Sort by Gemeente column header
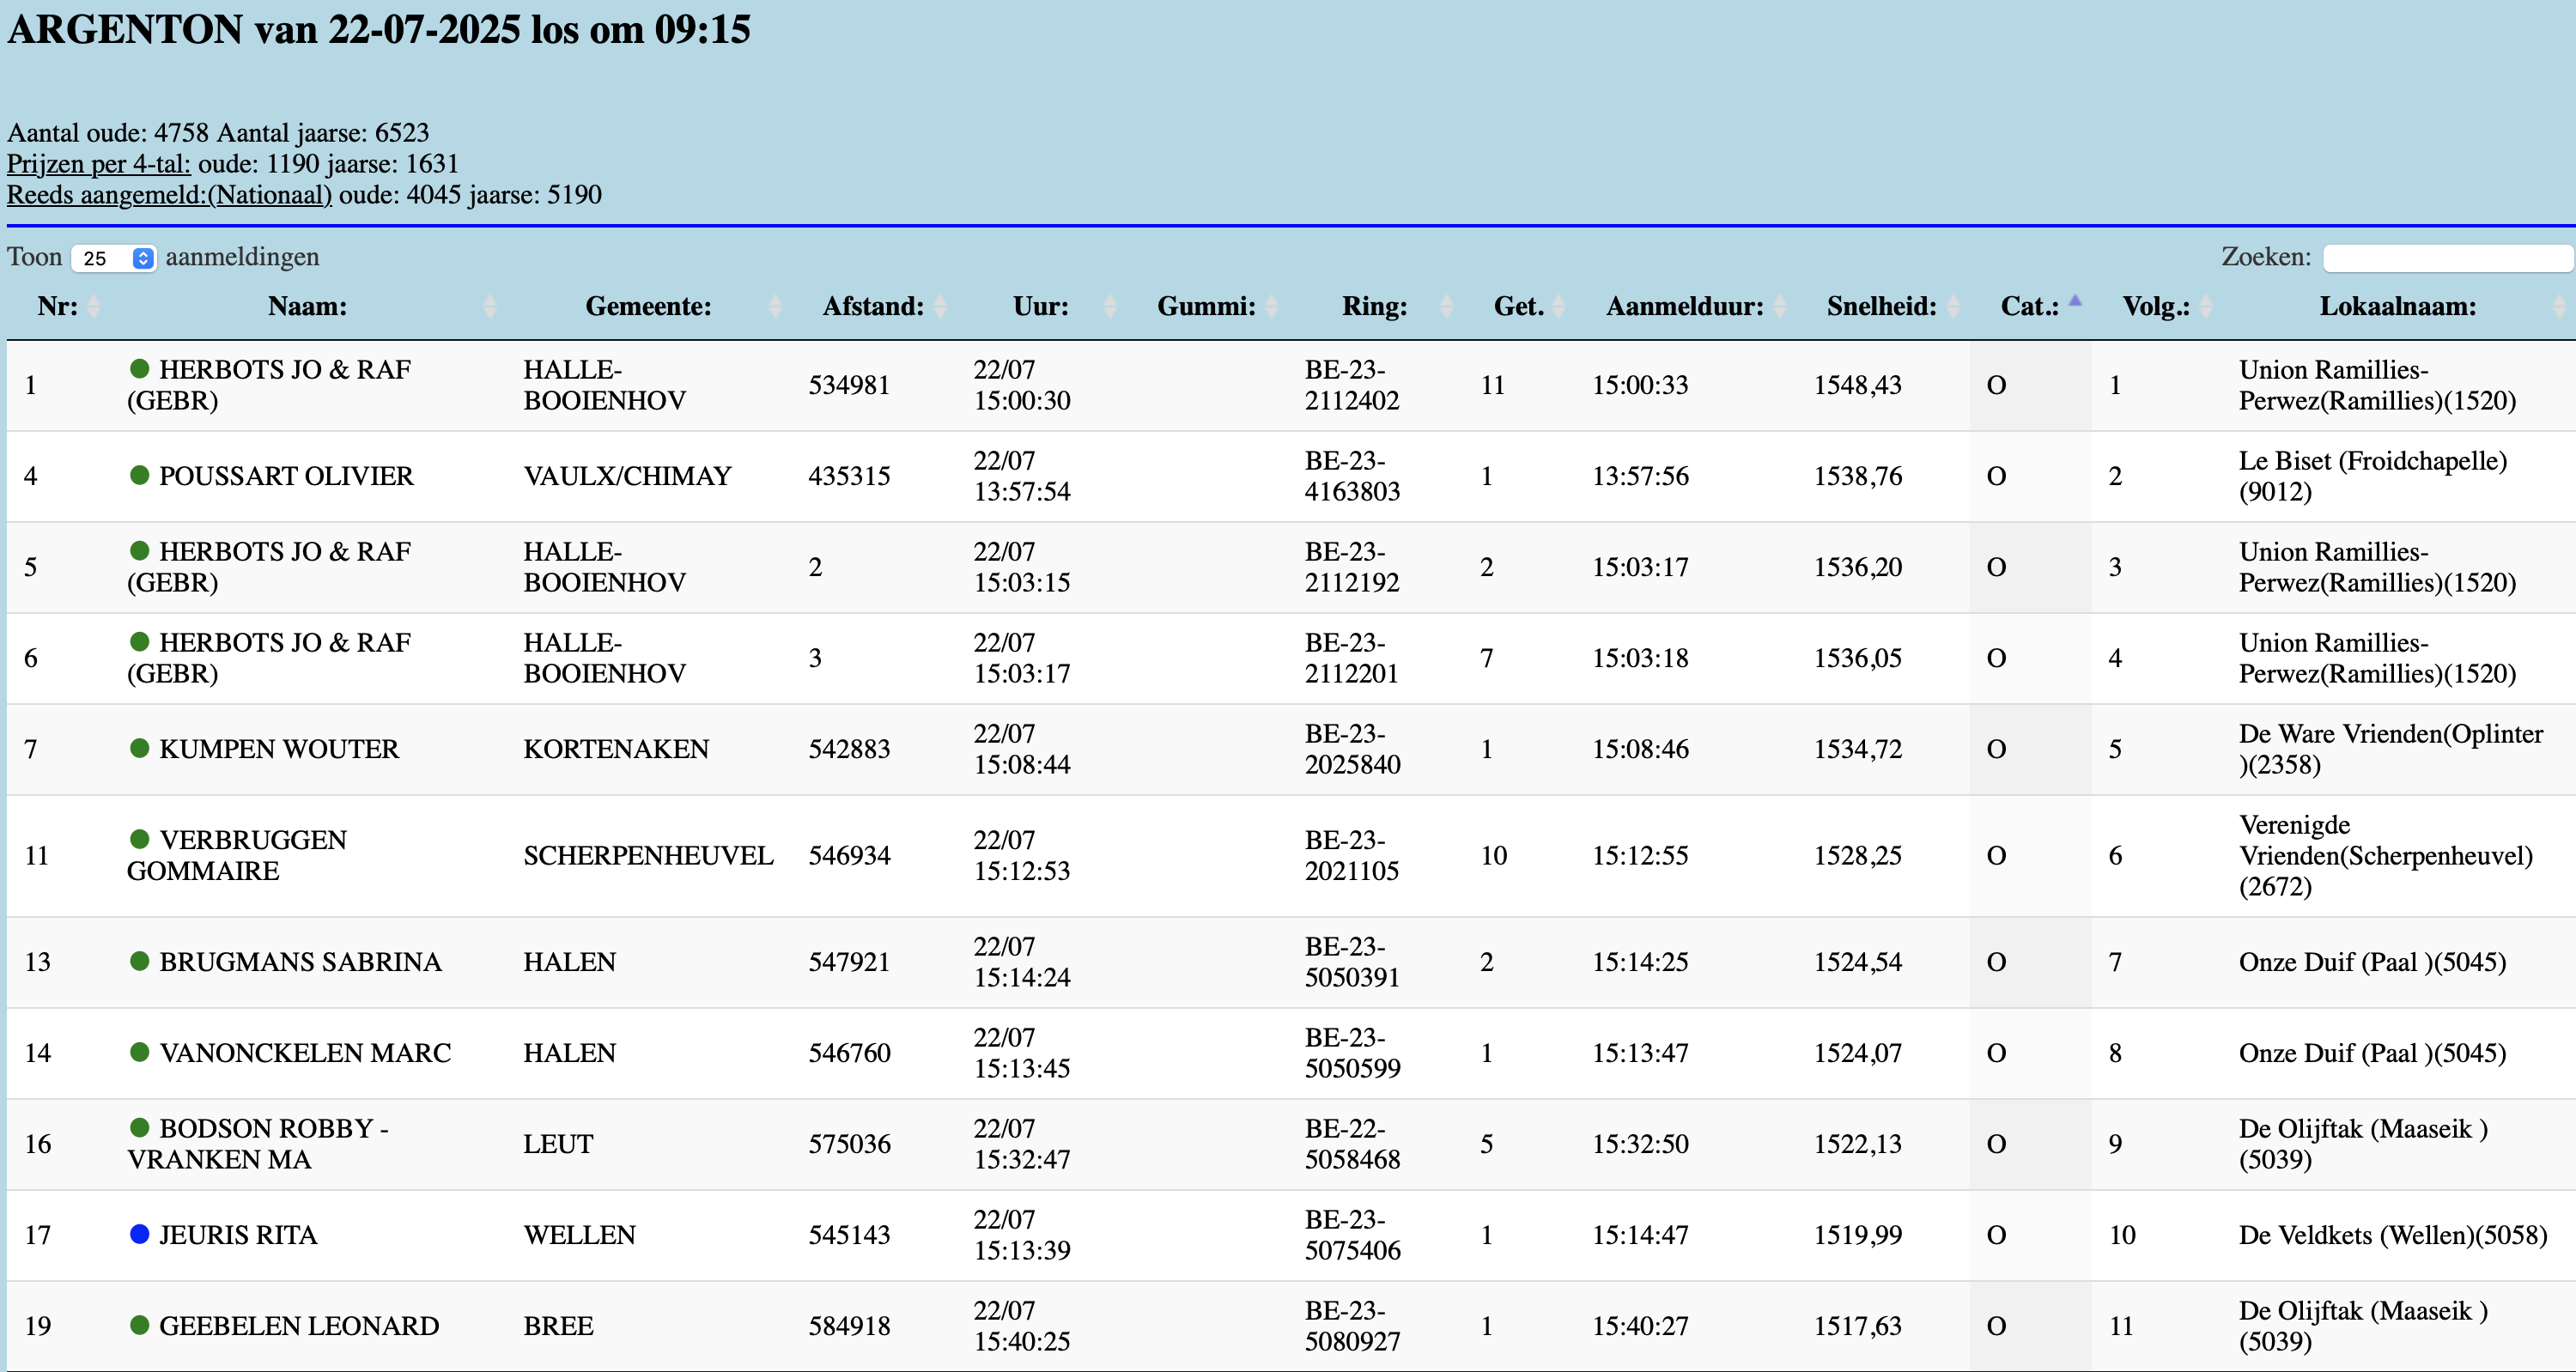The height and width of the screenshot is (1372, 2576). pos(648,306)
